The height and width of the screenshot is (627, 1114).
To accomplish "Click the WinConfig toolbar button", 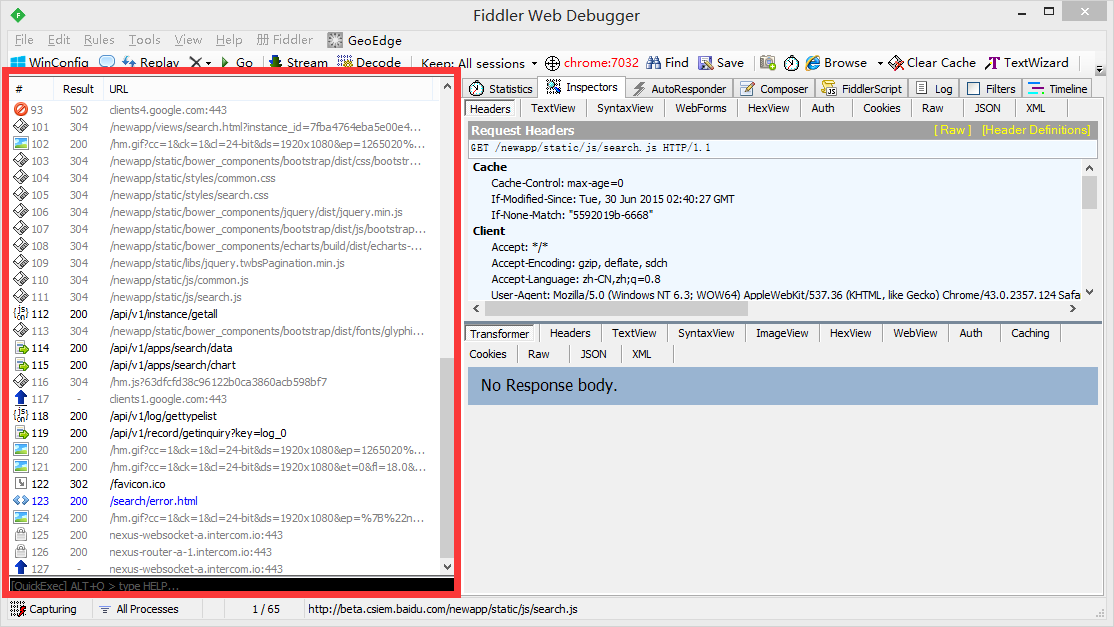I will click(x=50, y=62).
